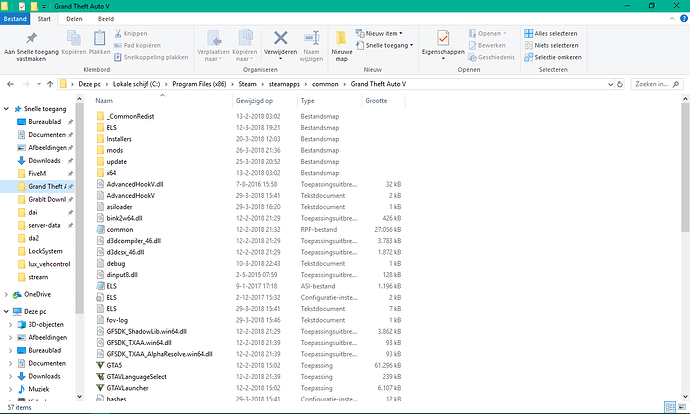Image resolution: width=690 pixels, height=414 pixels.
Task: Click Bewerken edit option
Action: (487, 45)
